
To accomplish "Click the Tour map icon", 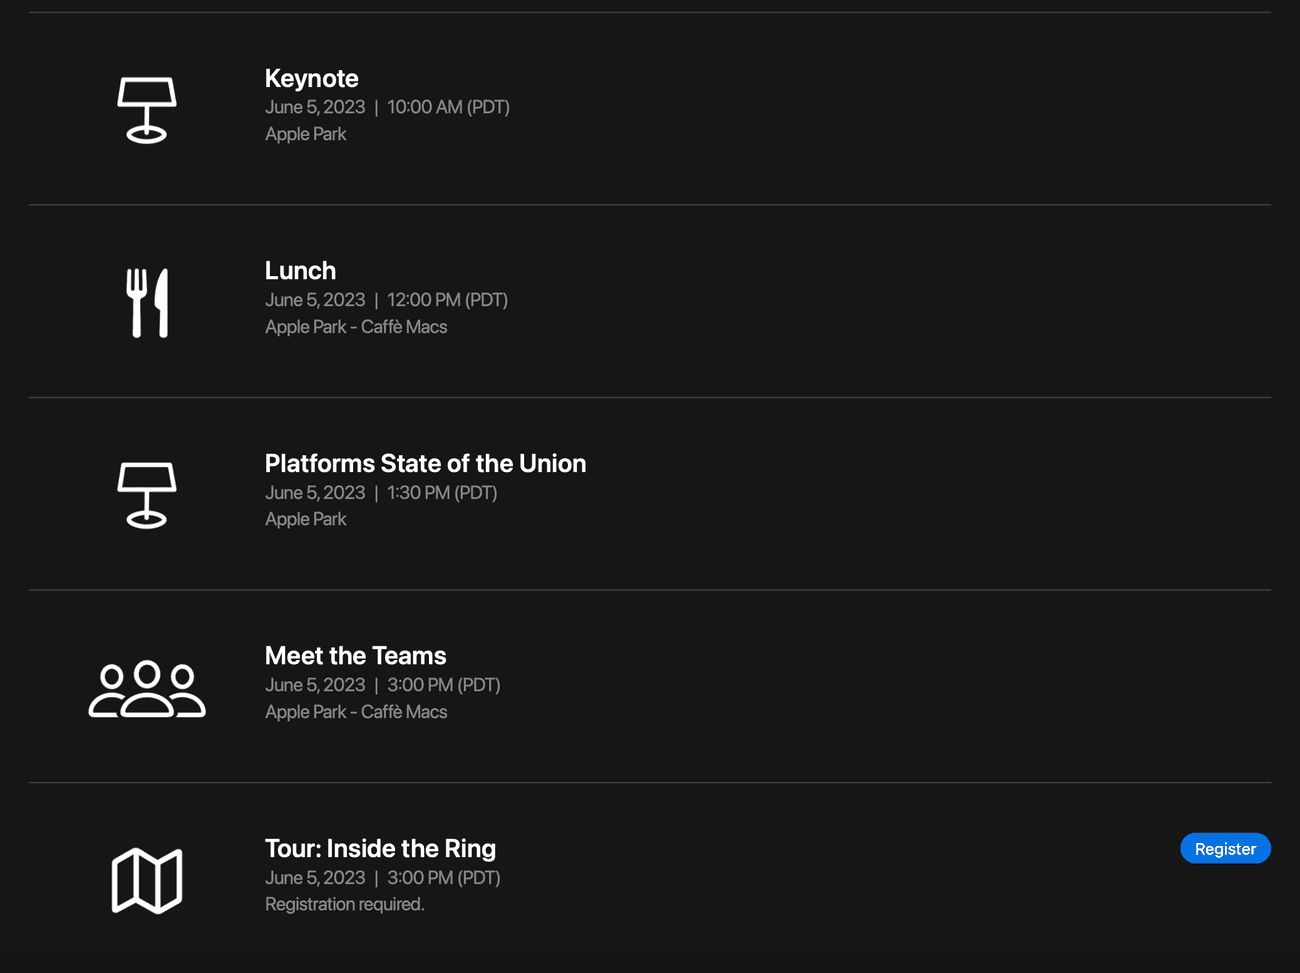I will pos(147,880).
